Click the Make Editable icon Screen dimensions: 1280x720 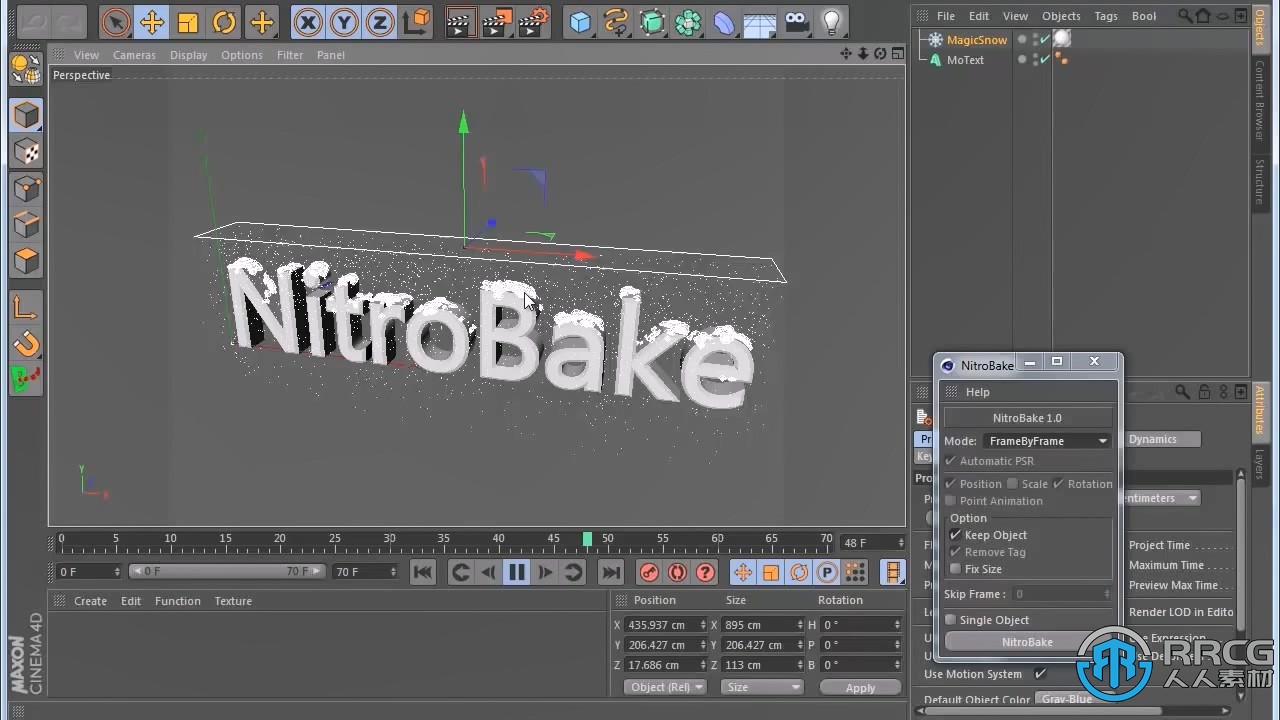coord(26,69)
